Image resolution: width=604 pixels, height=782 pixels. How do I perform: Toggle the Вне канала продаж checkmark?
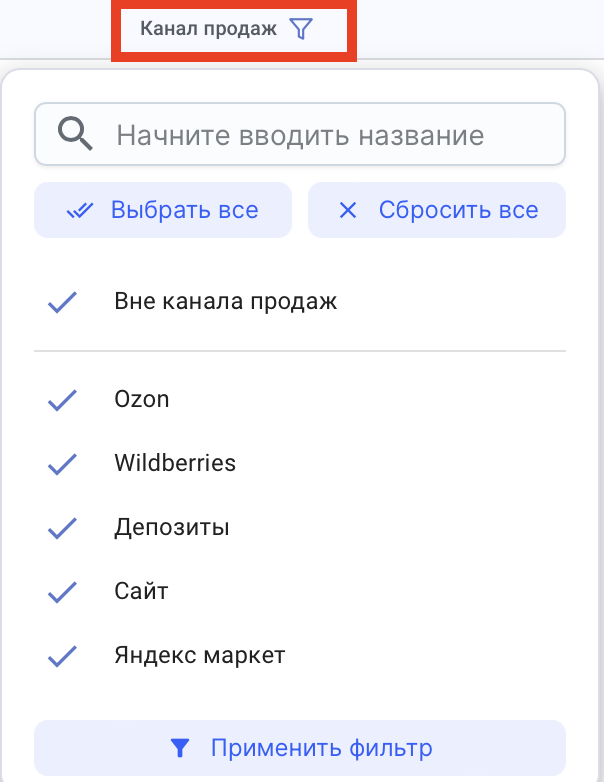point(62,302)
